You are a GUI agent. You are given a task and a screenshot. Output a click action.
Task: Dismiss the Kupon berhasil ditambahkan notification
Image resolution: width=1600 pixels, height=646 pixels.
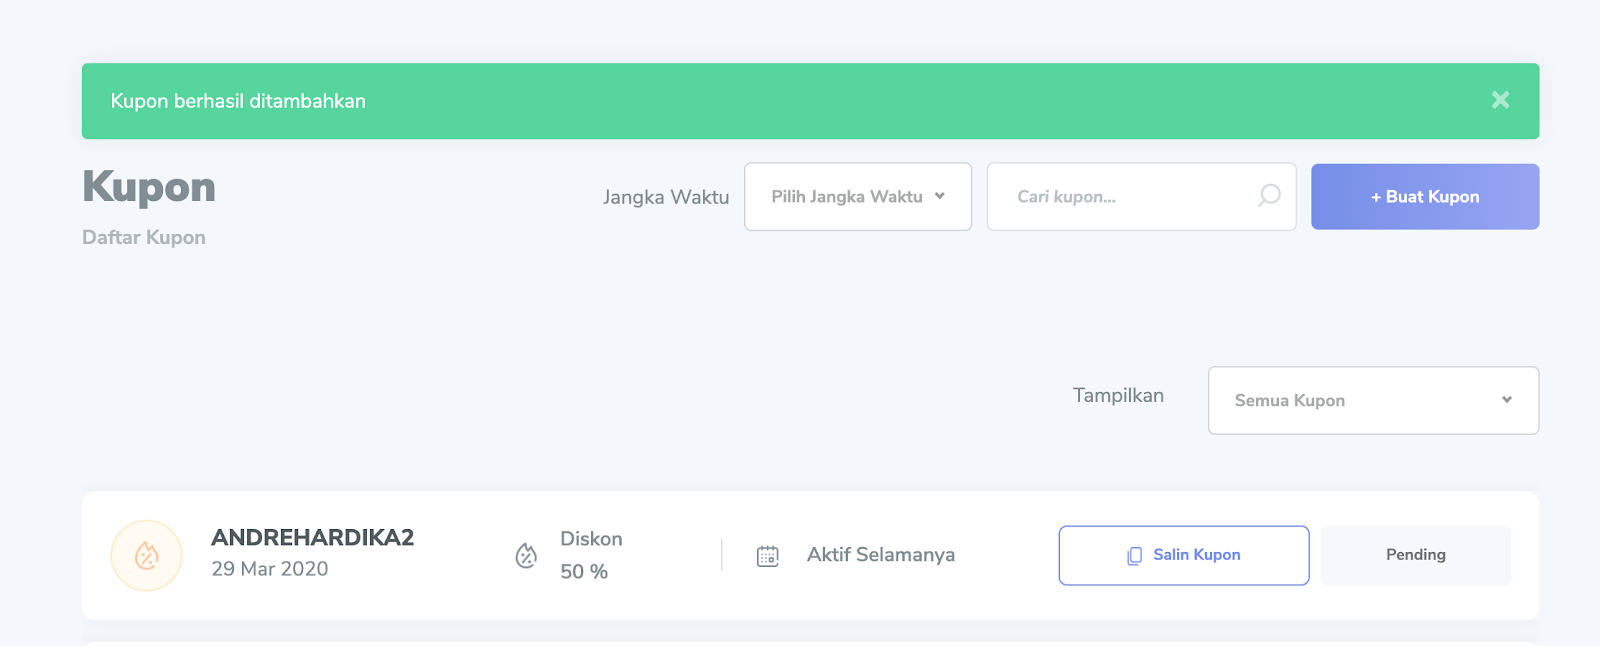tap(1500, 100)
